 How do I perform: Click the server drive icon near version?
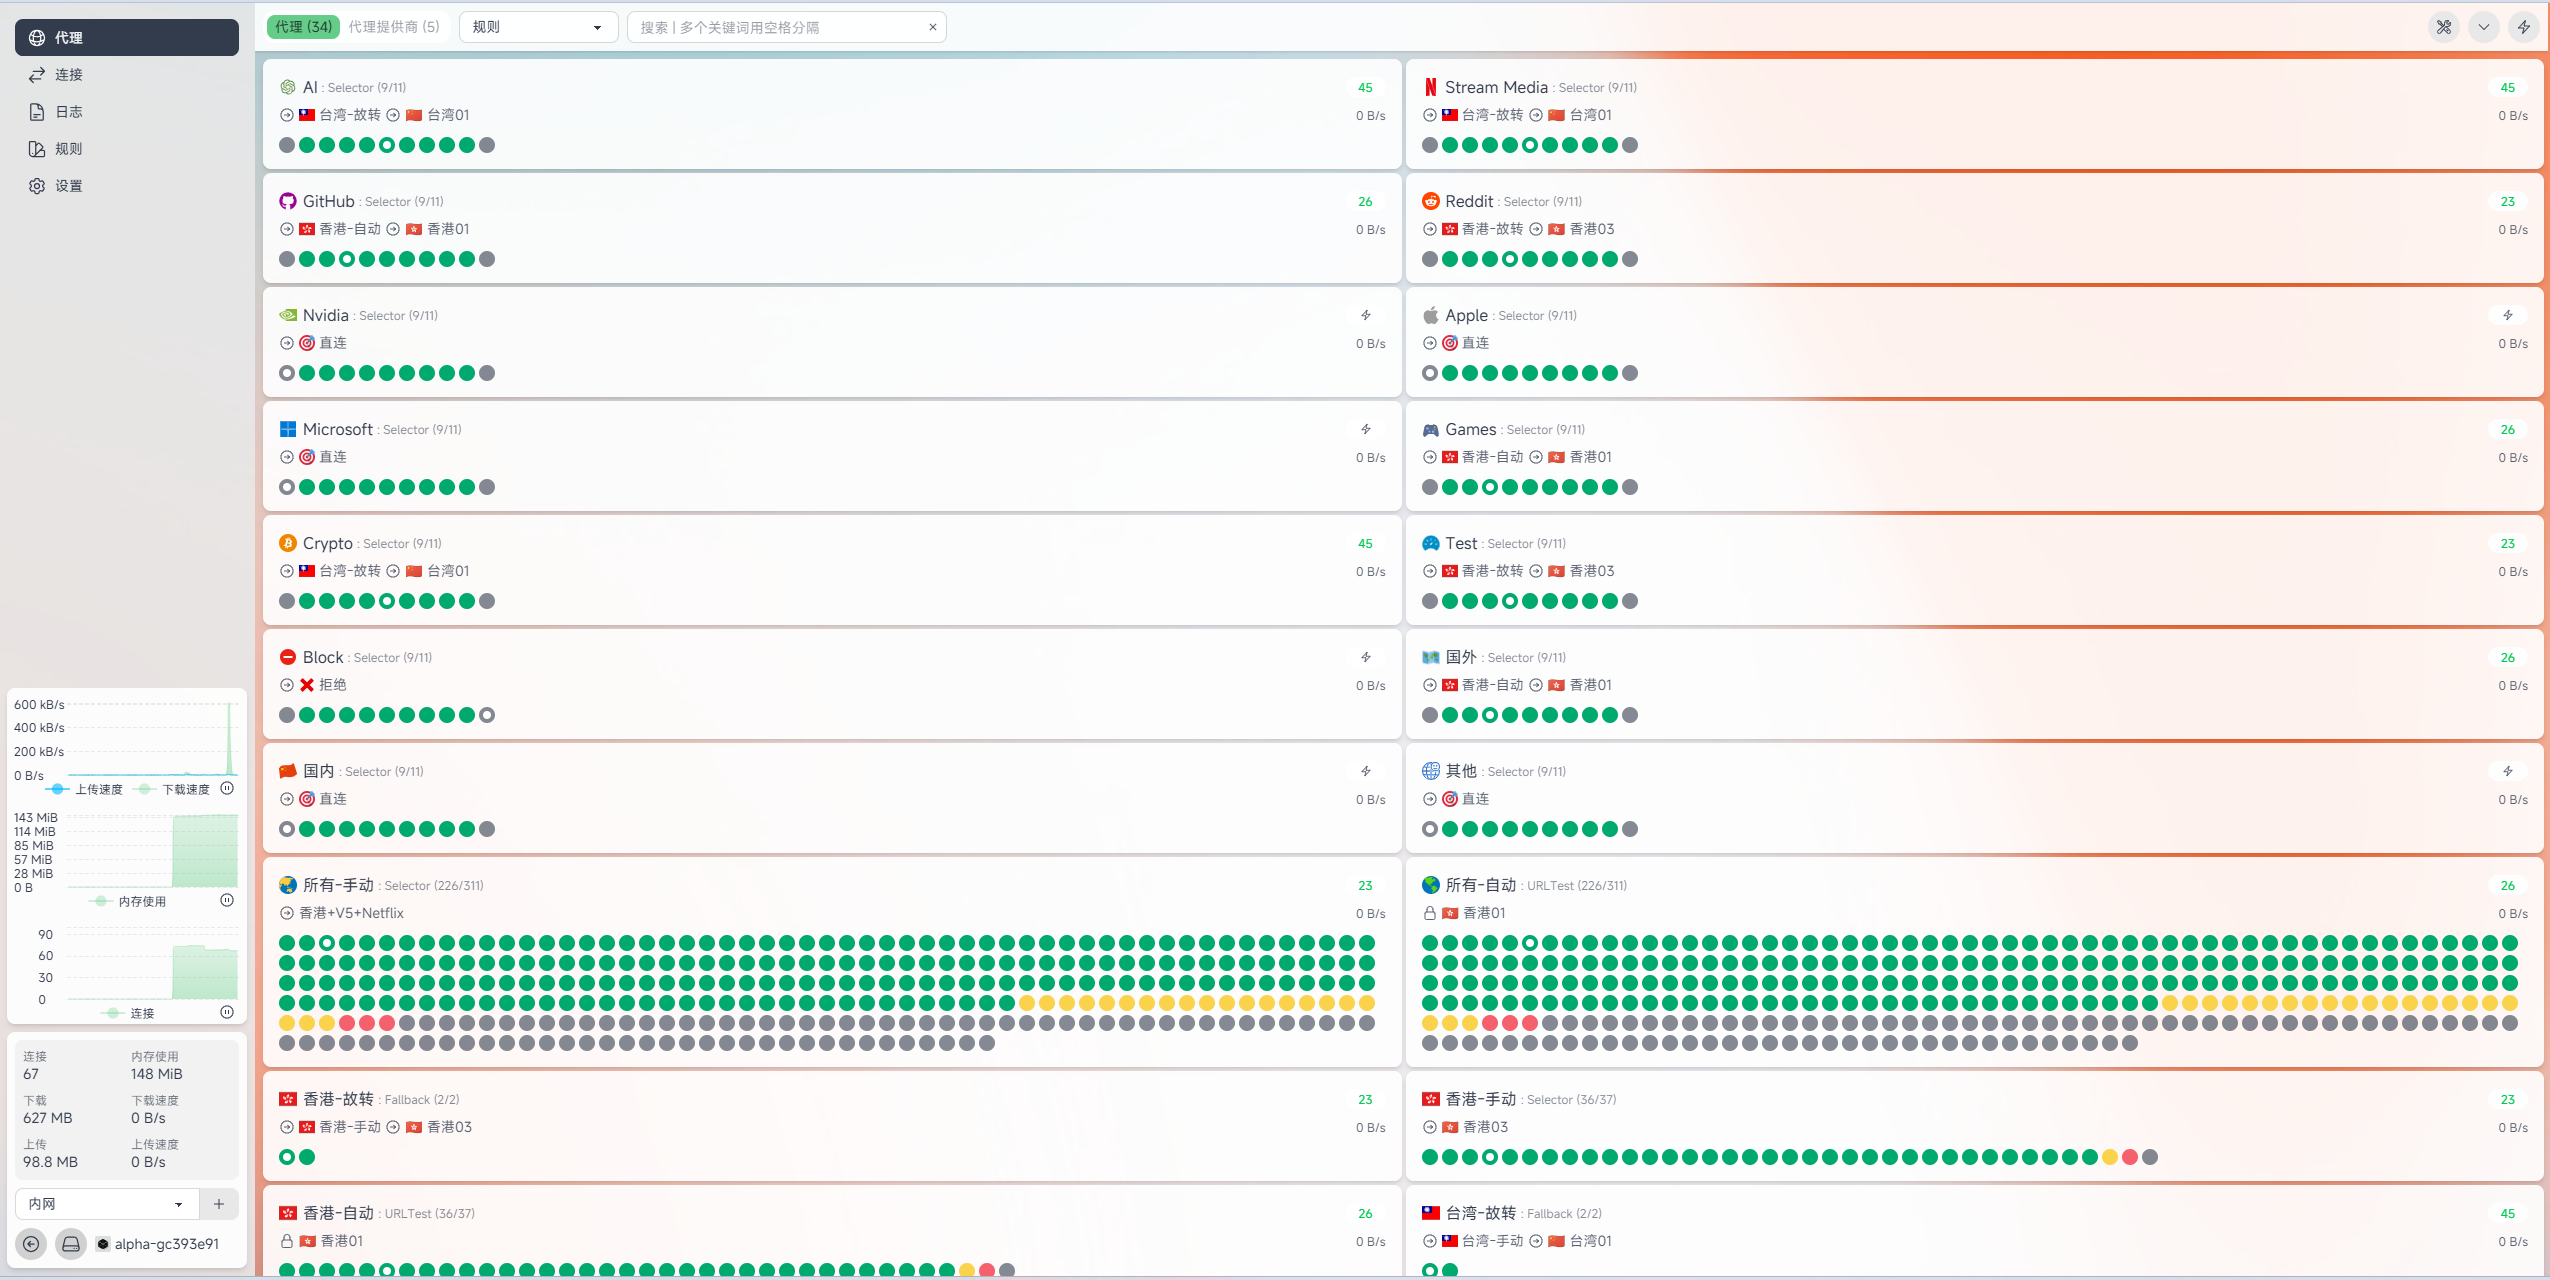(x=71, y=1244)
